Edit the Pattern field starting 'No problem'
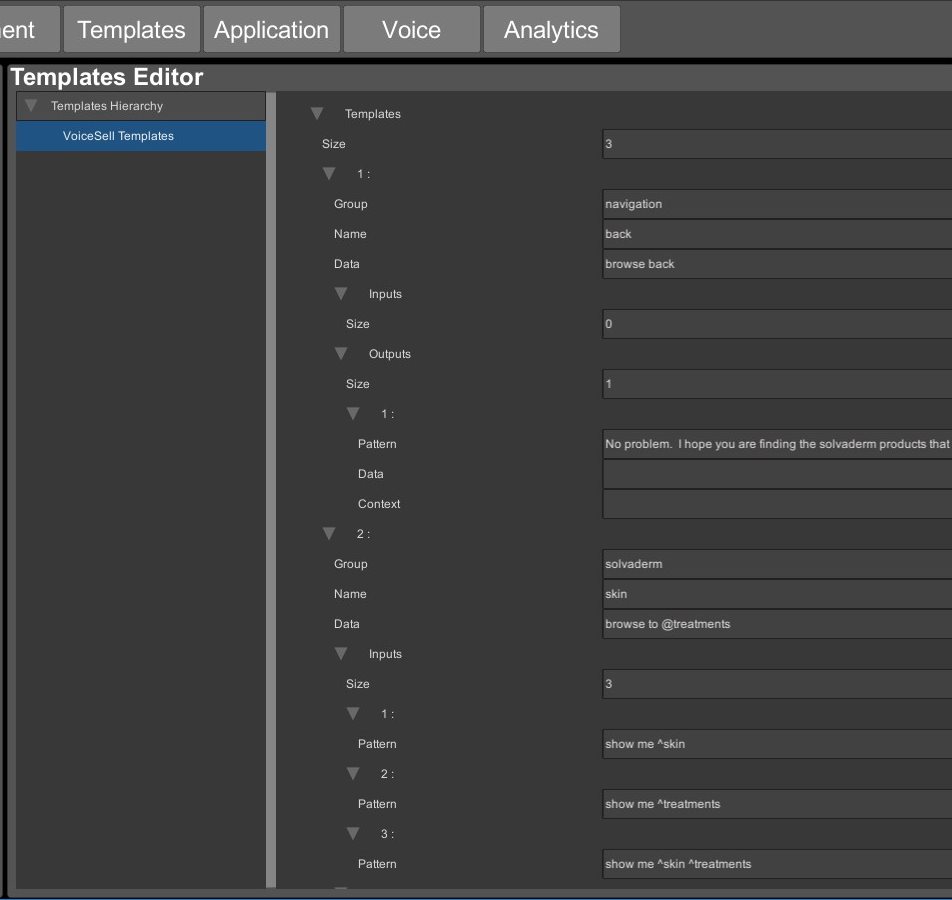The width and height of the screenshot is (952, 900). pos(777,444)
